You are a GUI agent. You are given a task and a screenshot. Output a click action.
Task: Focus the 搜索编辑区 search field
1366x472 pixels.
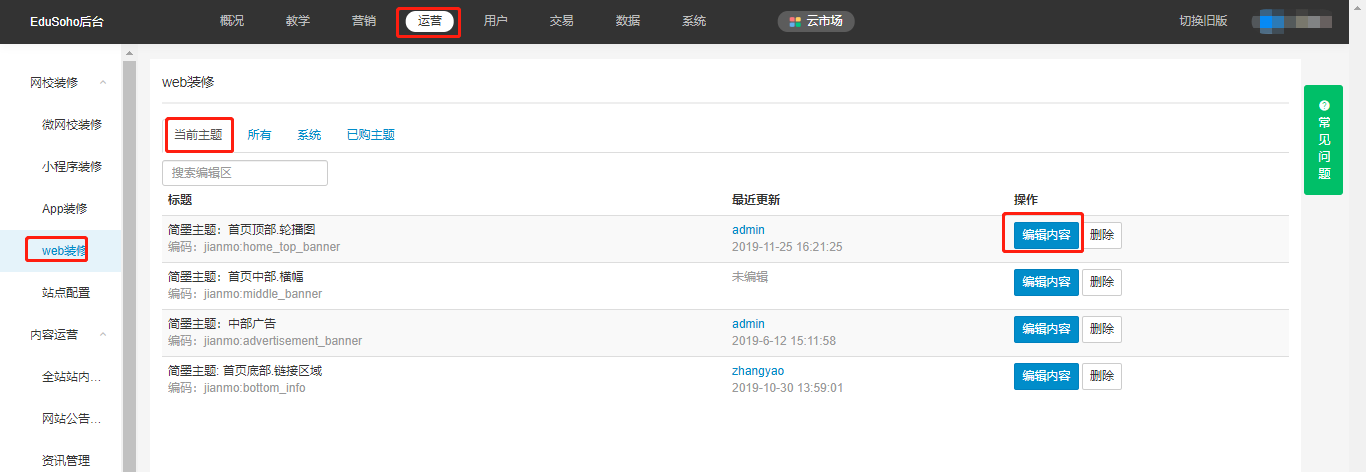pos(245,173)
